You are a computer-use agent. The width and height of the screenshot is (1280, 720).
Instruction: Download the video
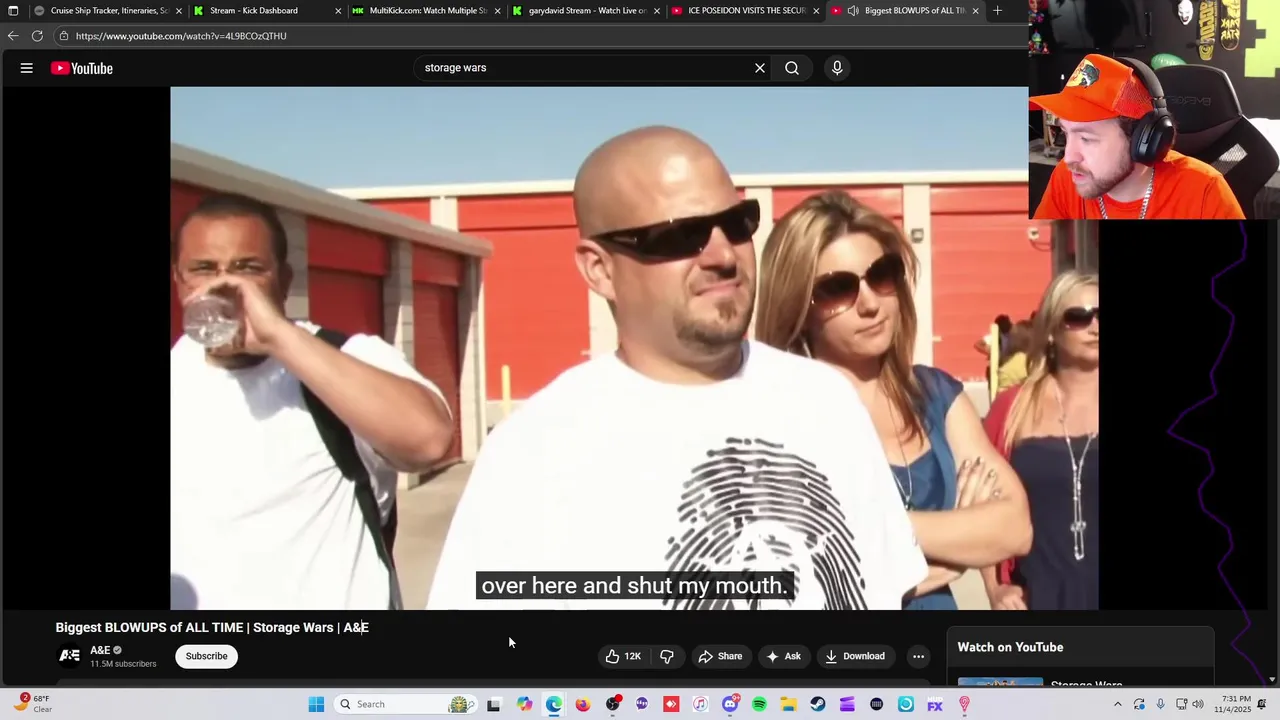point(855,656)
